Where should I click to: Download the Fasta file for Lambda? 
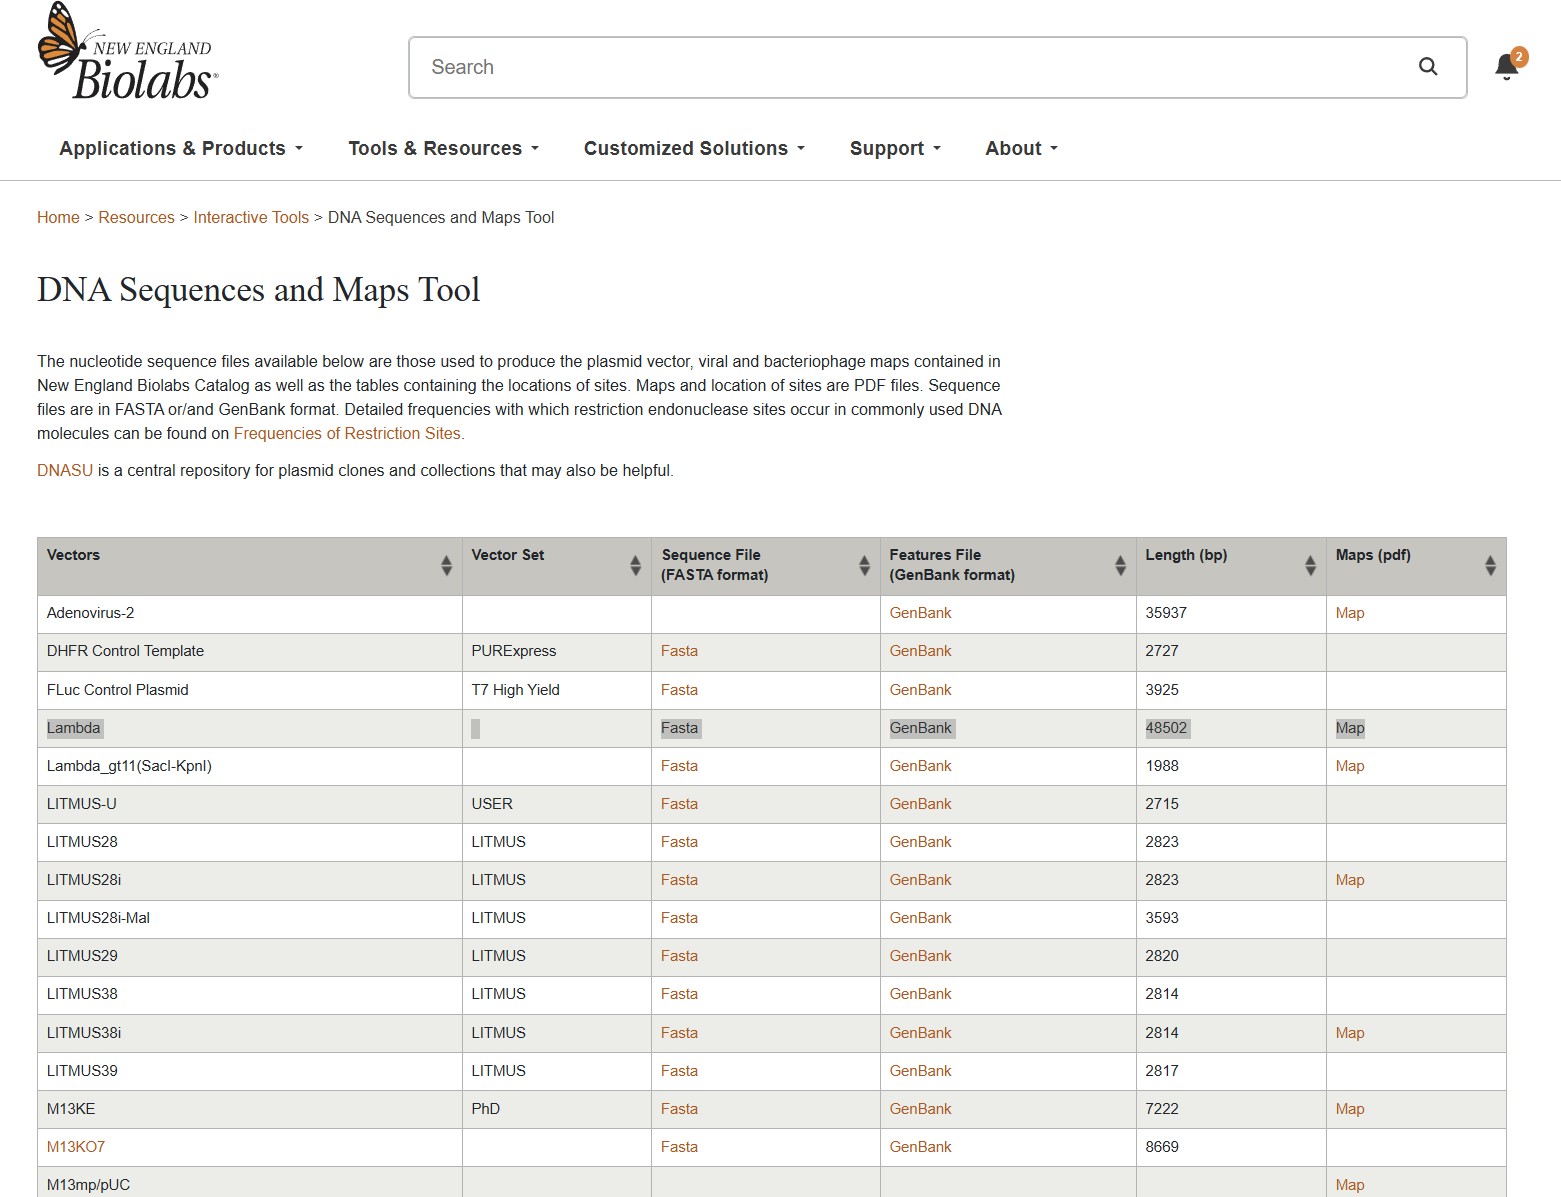pyautogui.click(x=679, y=728)
